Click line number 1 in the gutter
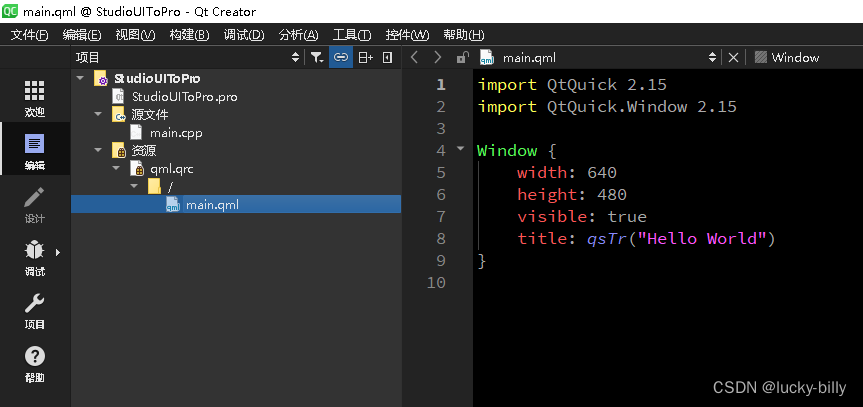This screenshot has width=863, height=407. [440, 84]
